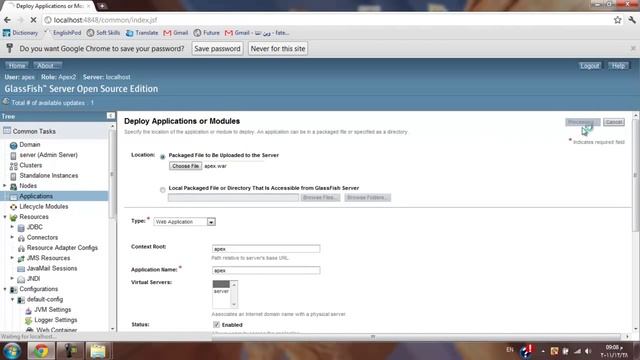This screenshot has height=360, width=640.
Task: Click the Choose File button
Action: (x=185, y=166)
